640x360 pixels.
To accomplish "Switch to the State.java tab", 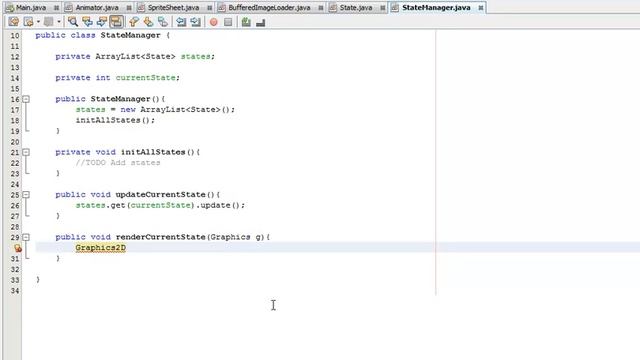I will pyautogui.click(x=356, y=8).
